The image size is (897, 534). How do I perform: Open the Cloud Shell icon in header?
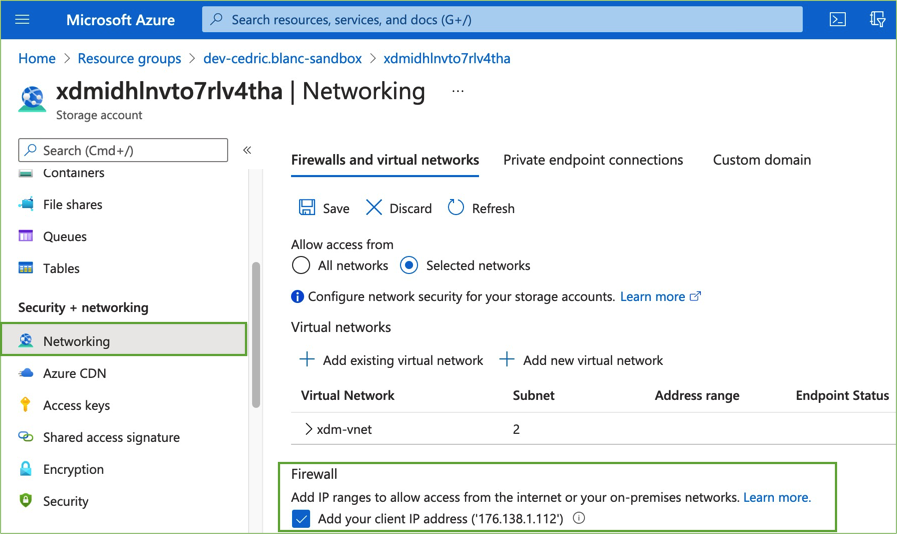838,19
